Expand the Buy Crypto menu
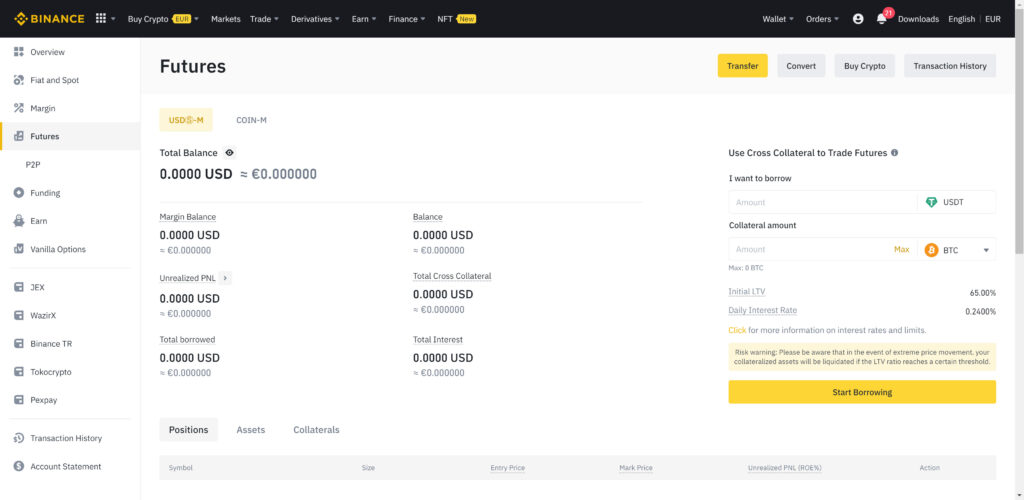The image size is (1024, 500). 163,19
